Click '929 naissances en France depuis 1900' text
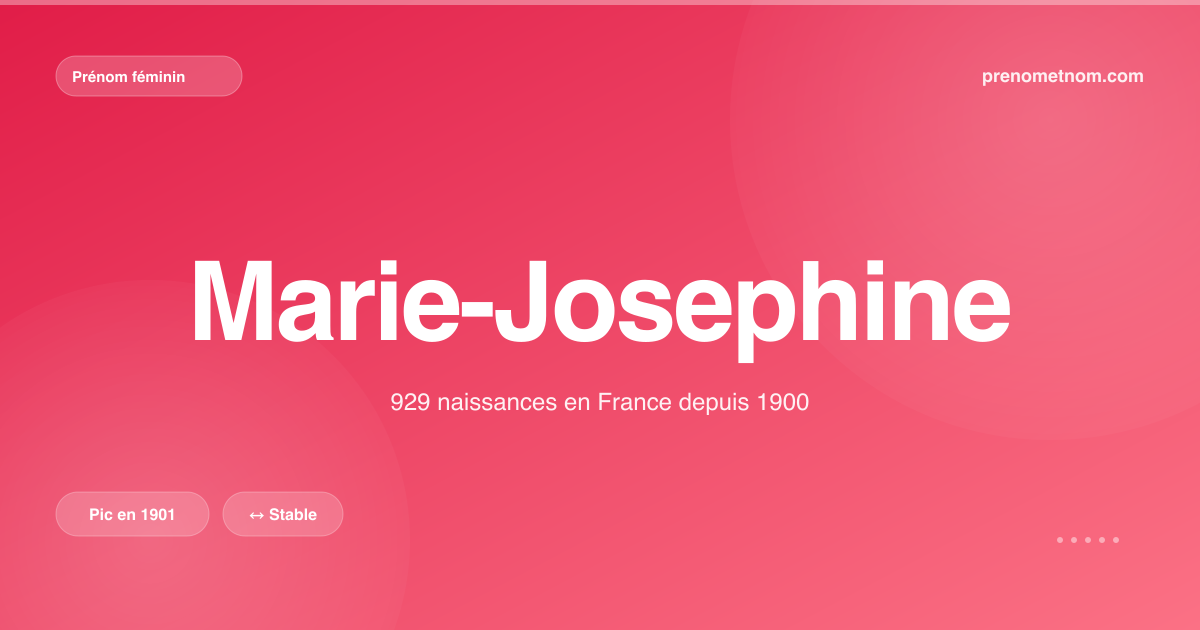The width and height of the screenshot is (1200, 630). coord(599,403)
